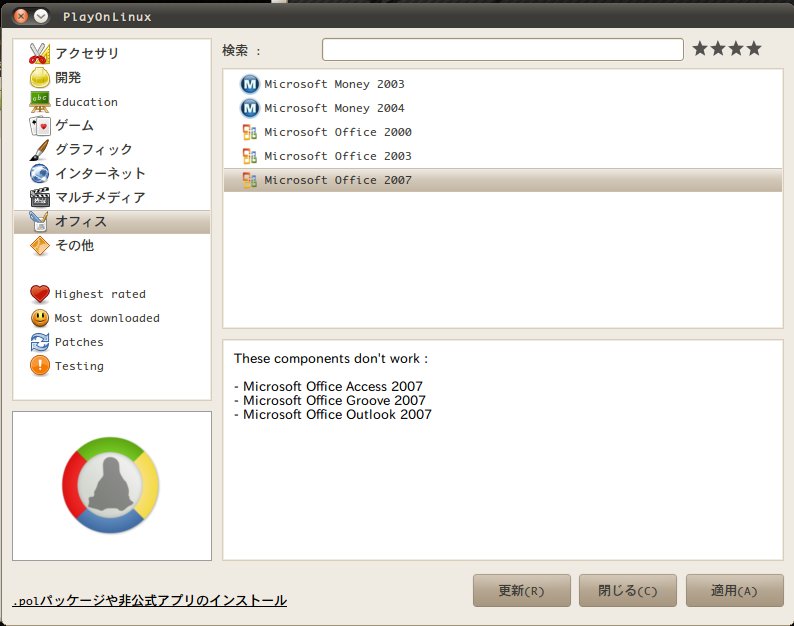Click the clapperboard icon for マルチメディア

point(39,198)
